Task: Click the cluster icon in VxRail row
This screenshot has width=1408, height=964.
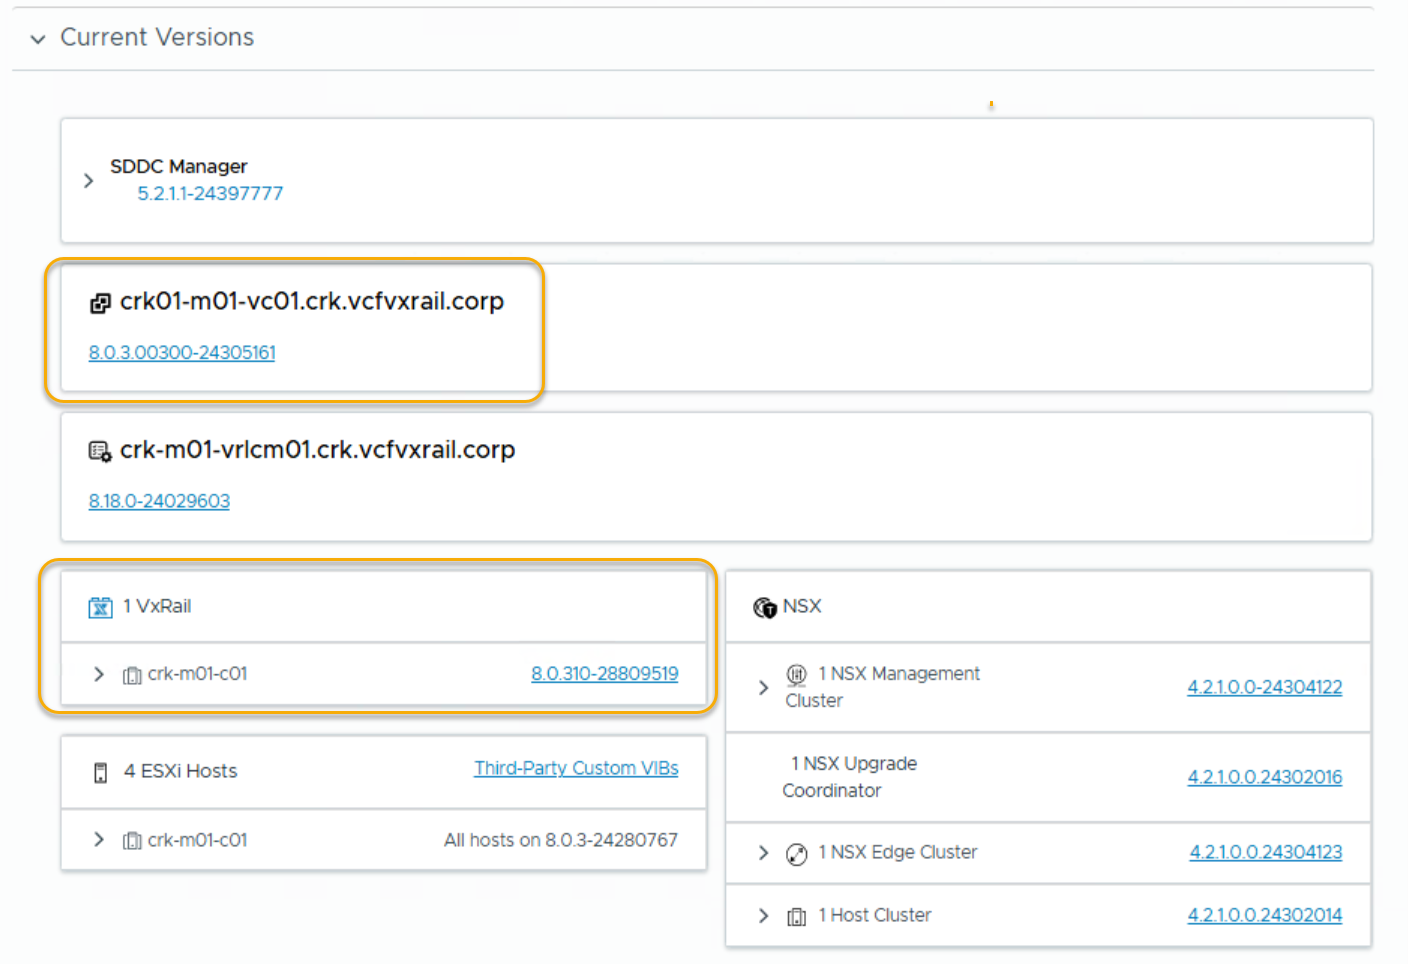Action: pos(132,675)
